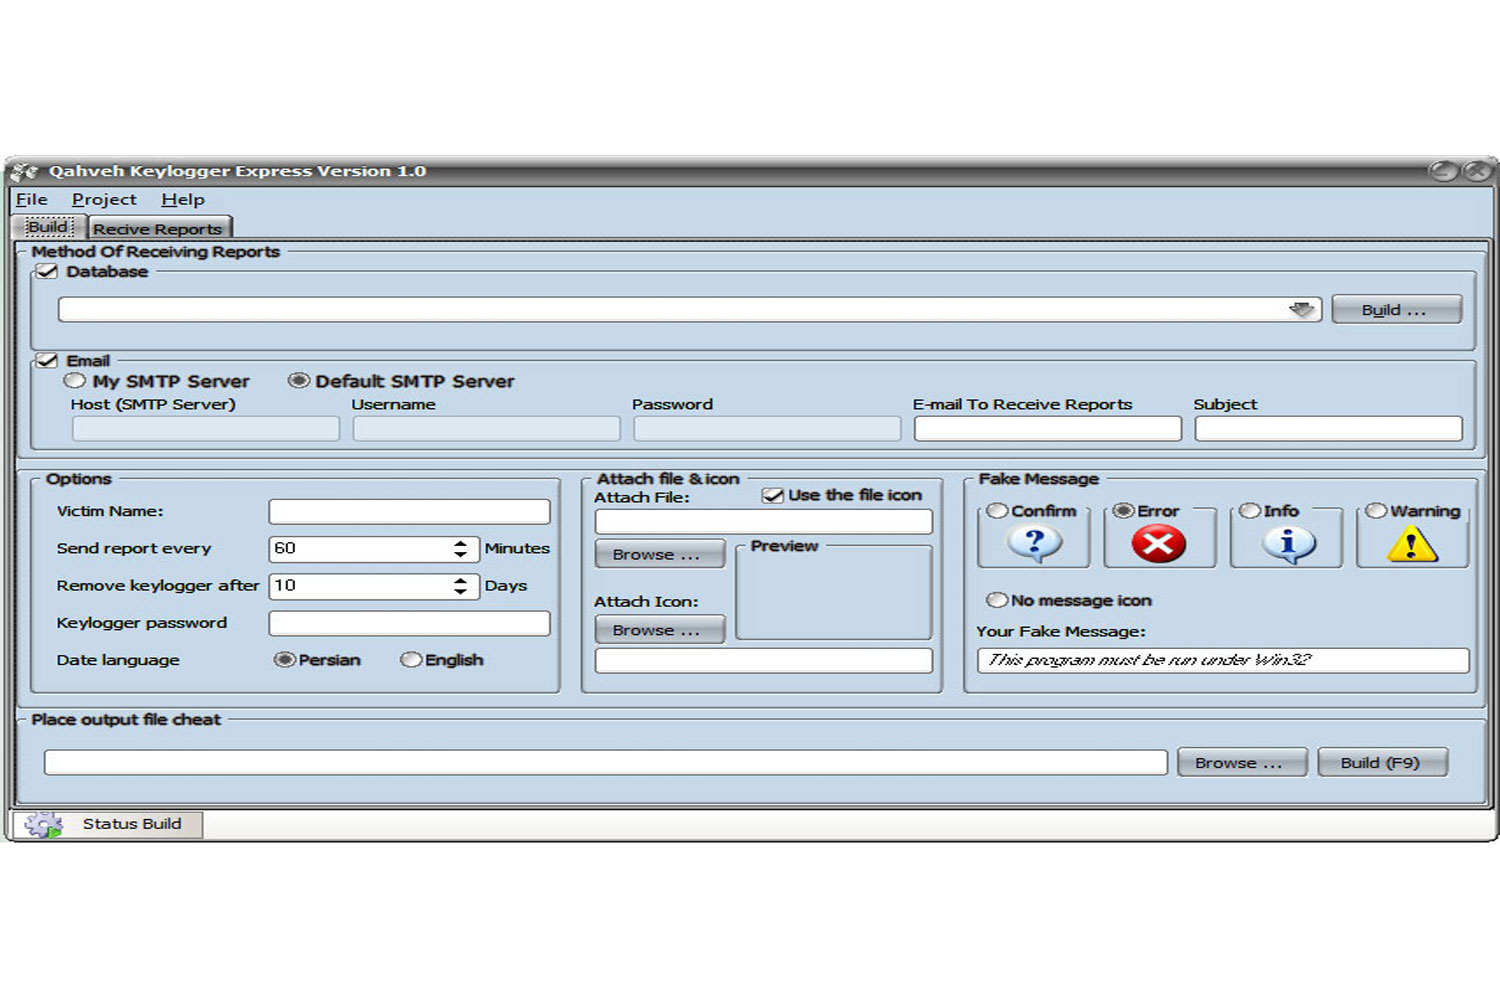Click the red X Error icon
This screenshot has width=1500, height=1000.
pyautogui.click(x=1158, y=544)
